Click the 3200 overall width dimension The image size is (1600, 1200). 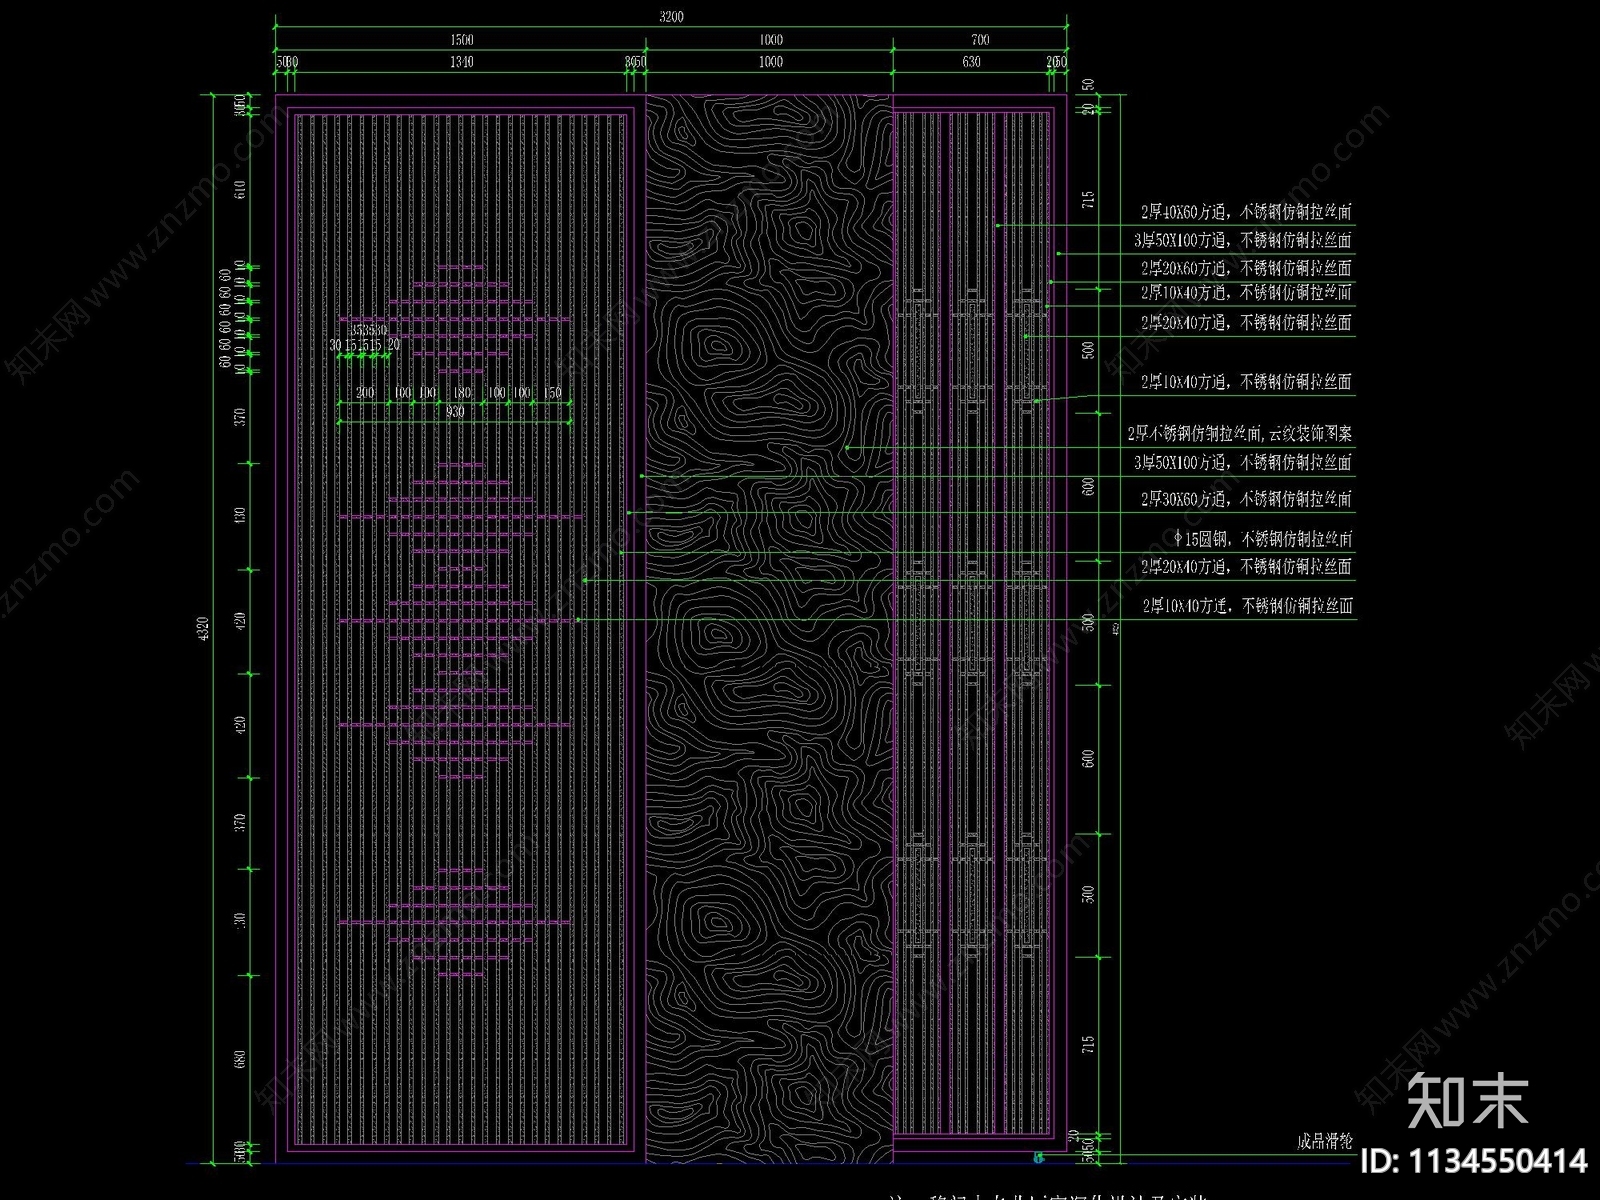(672, 17)
